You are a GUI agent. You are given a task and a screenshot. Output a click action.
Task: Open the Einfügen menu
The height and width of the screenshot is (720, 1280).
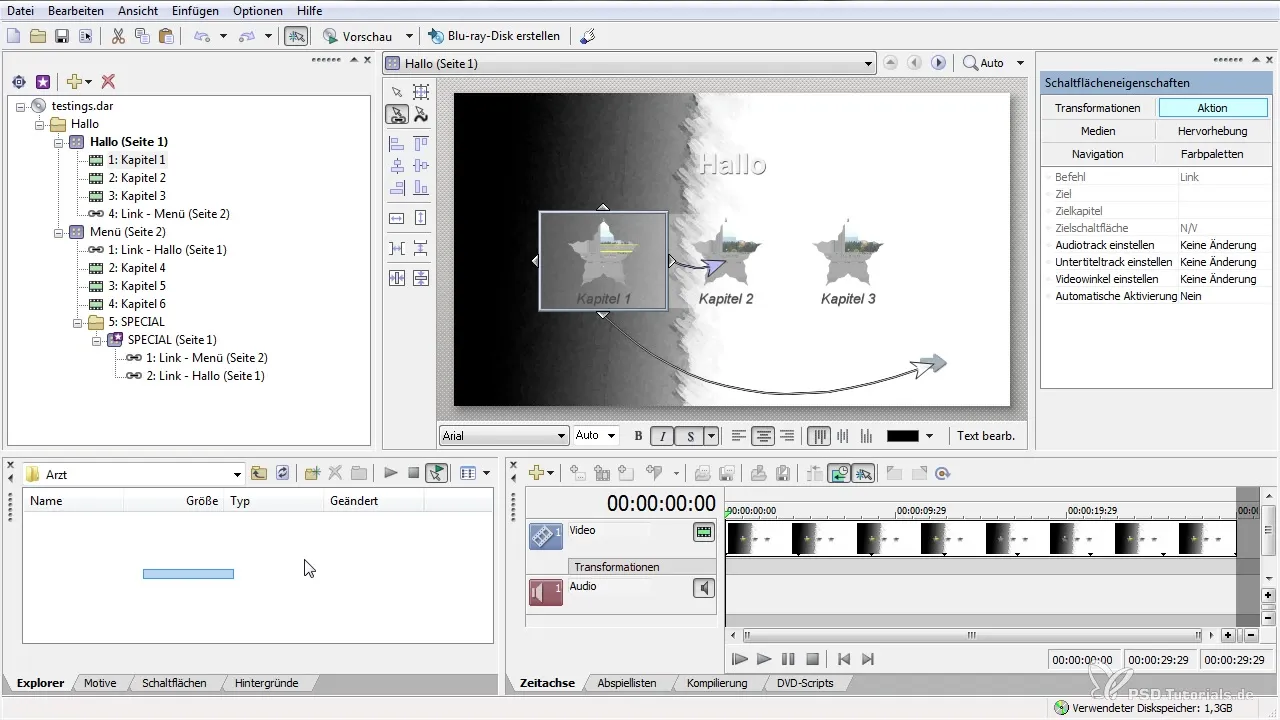tap(195, 10)
